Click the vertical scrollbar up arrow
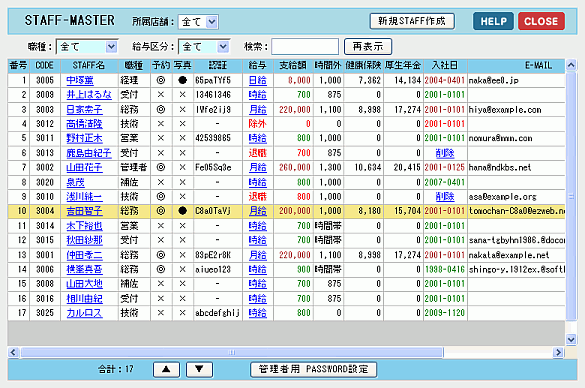The height and width of the screenshot is (388, 585). coord(571,65)
